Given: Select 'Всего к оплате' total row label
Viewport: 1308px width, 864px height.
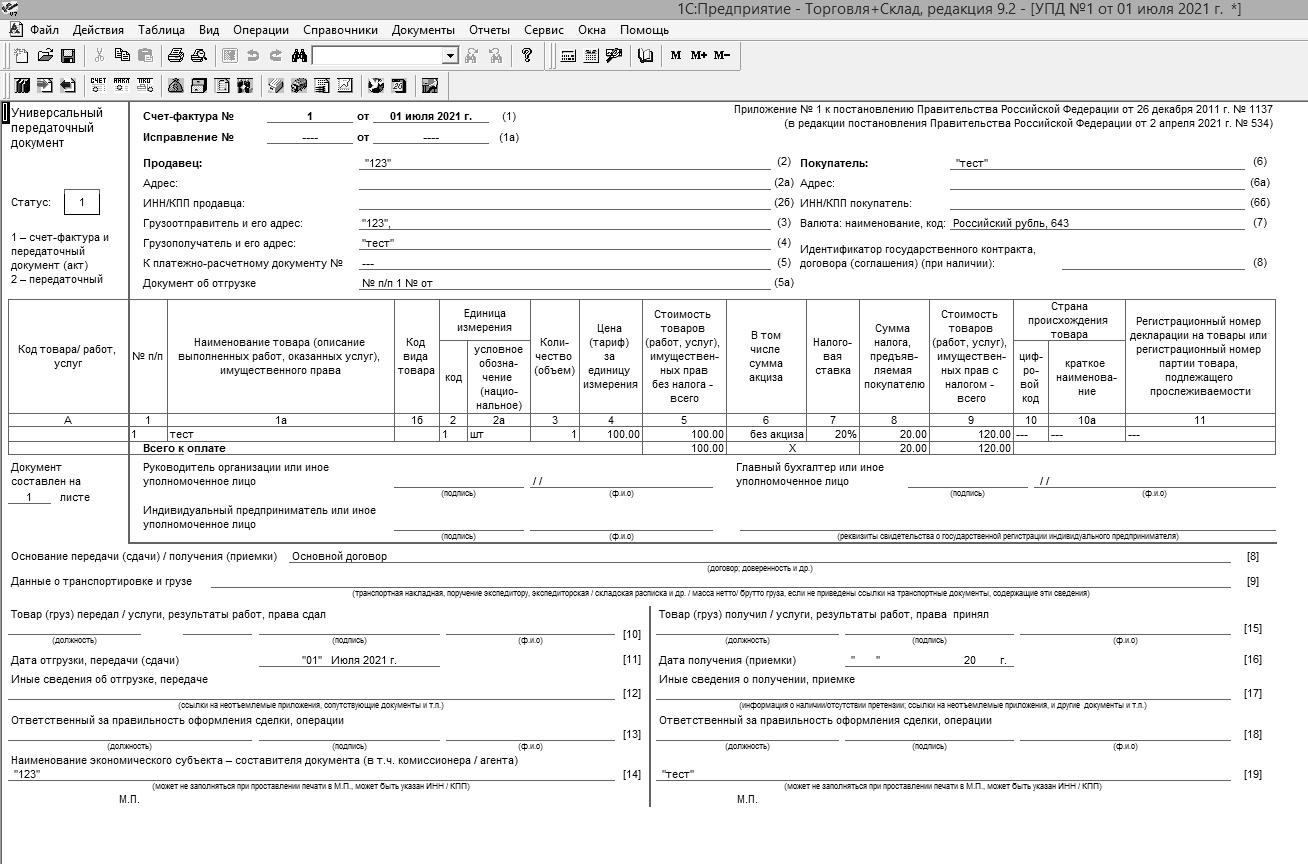Looking at the screenshot, I should pyautogui.click(x=184, y=449).
